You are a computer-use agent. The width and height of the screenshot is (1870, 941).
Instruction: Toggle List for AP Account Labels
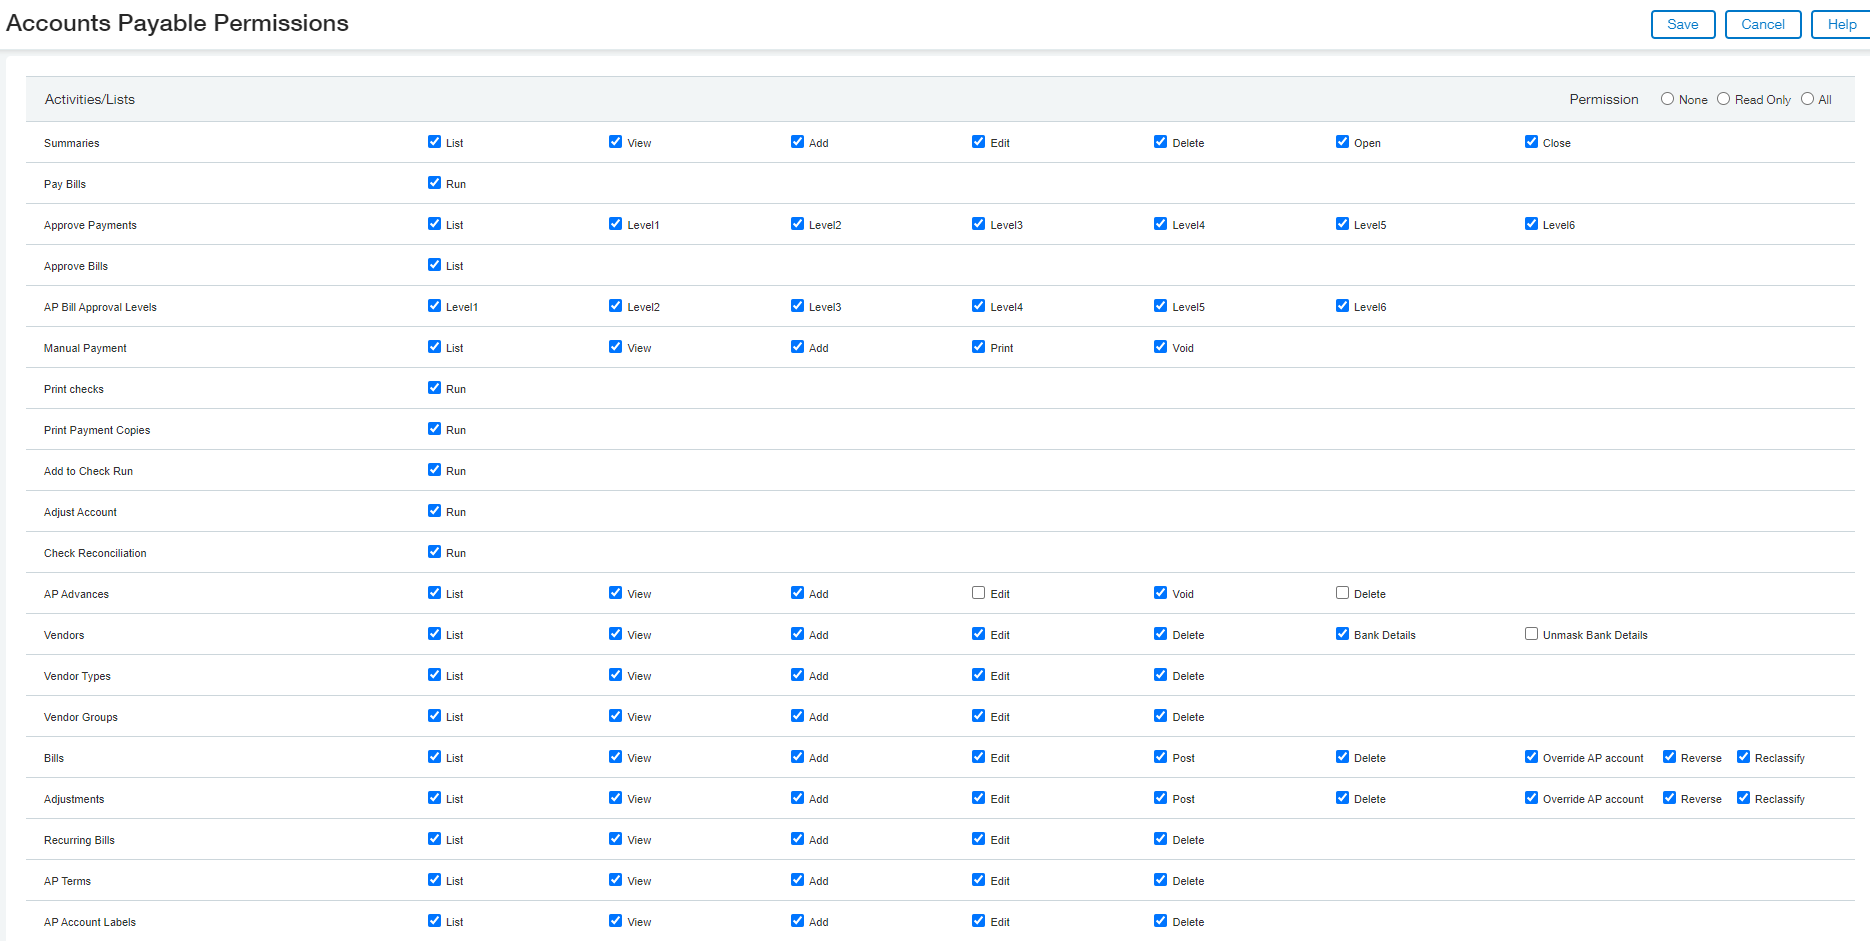click(434, 921)
